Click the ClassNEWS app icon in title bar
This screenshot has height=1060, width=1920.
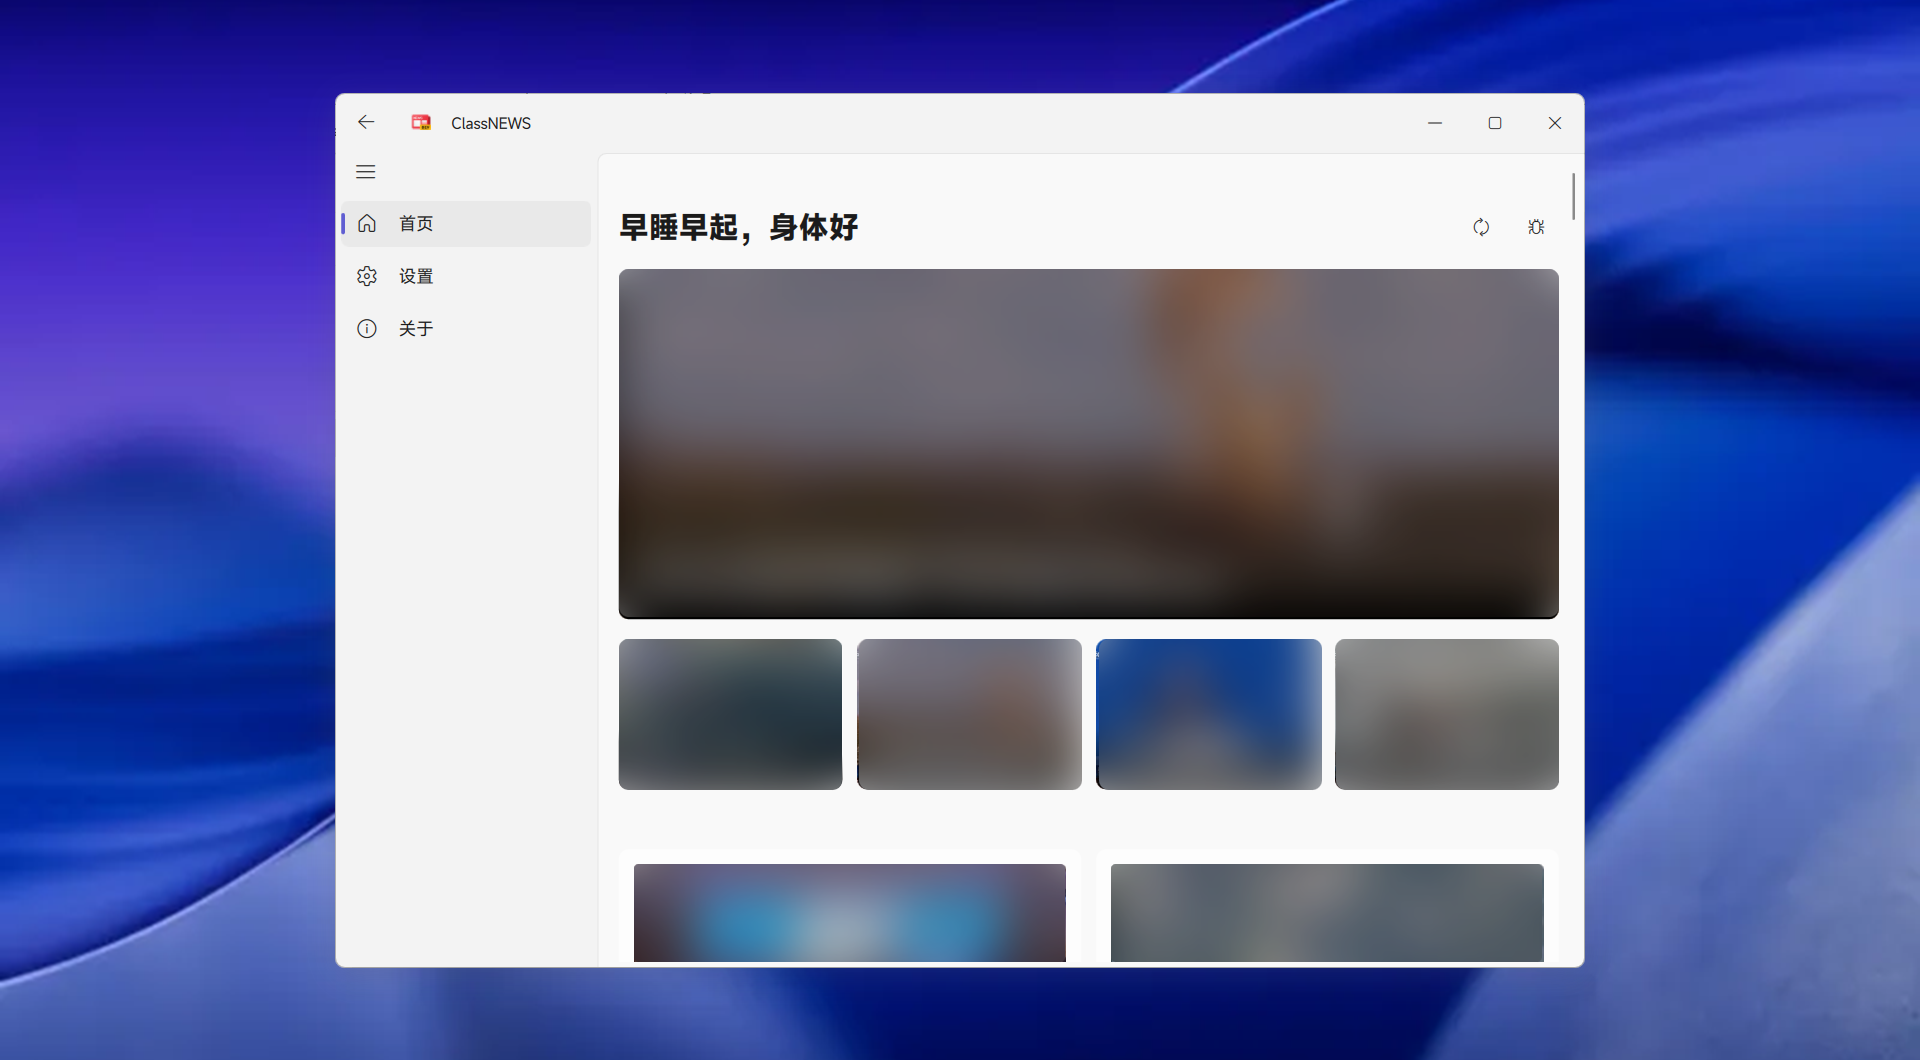(421, 122)
